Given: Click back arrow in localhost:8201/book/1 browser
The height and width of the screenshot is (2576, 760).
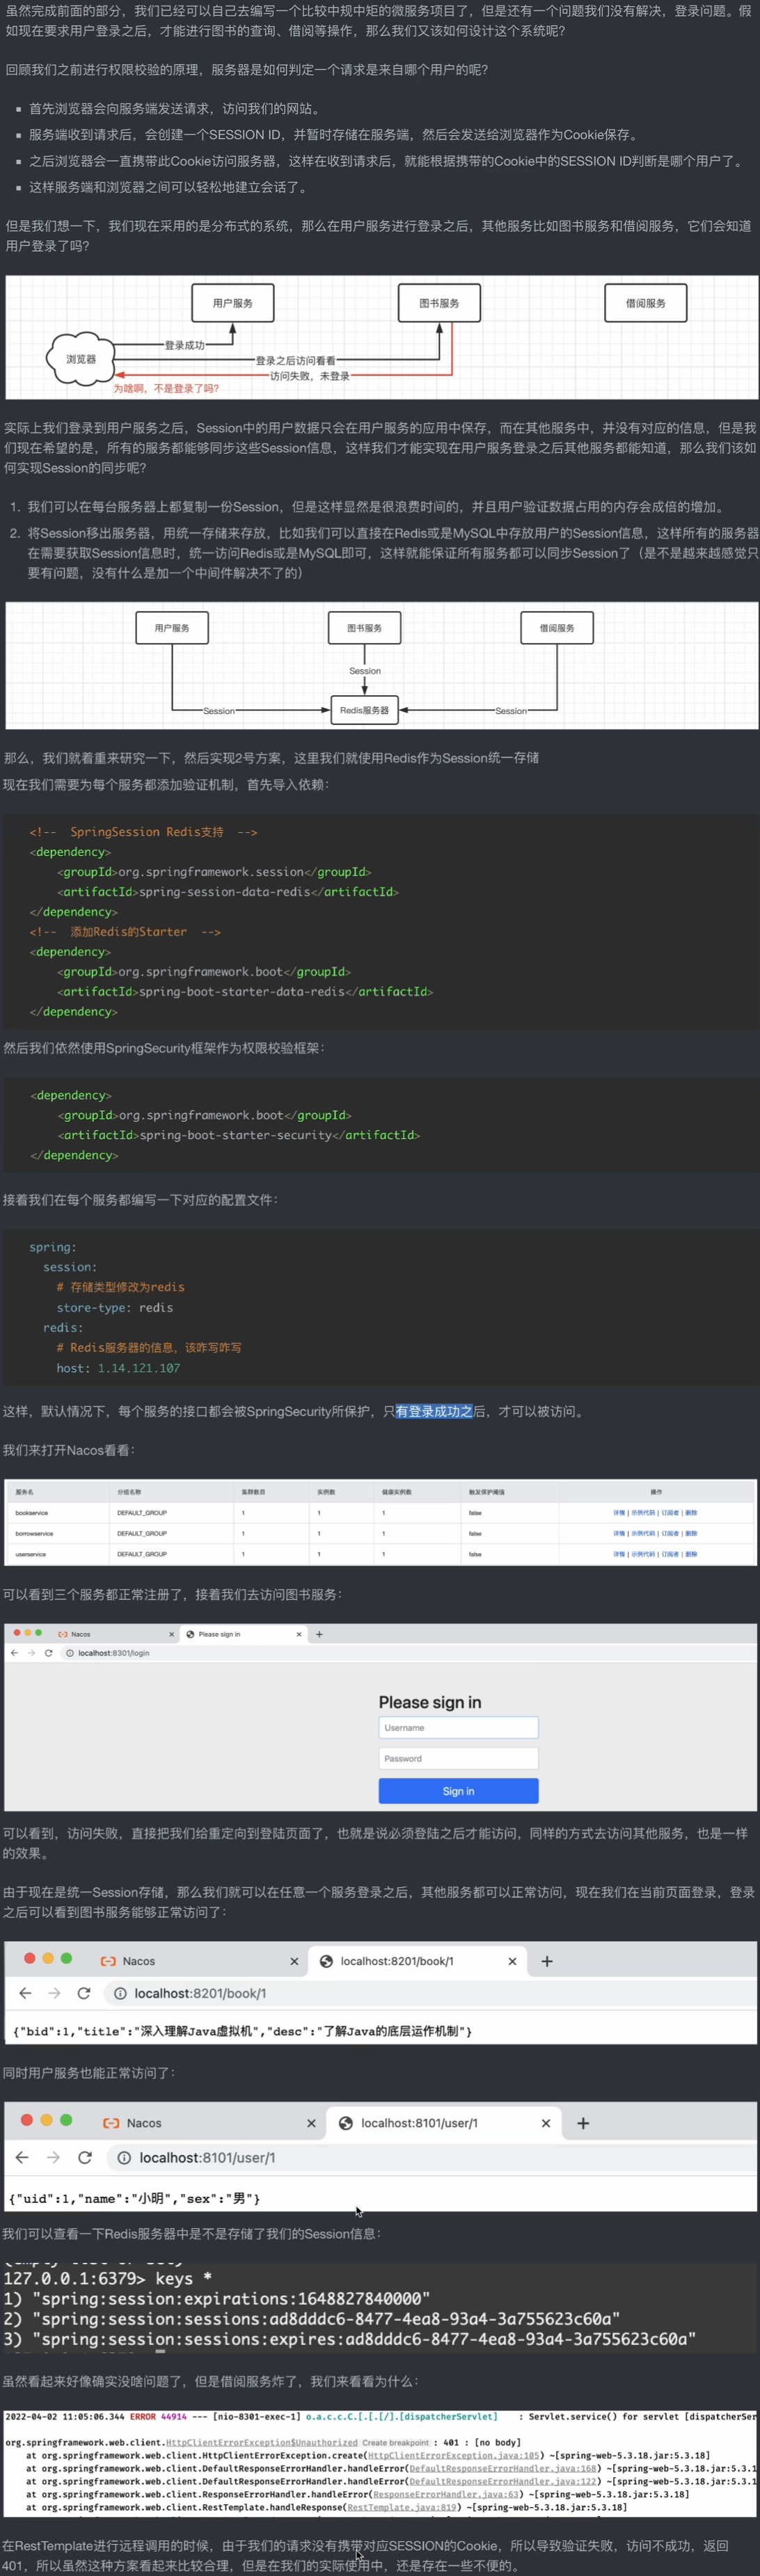Looking at the screenshot, I should [x=25, y=1993].
